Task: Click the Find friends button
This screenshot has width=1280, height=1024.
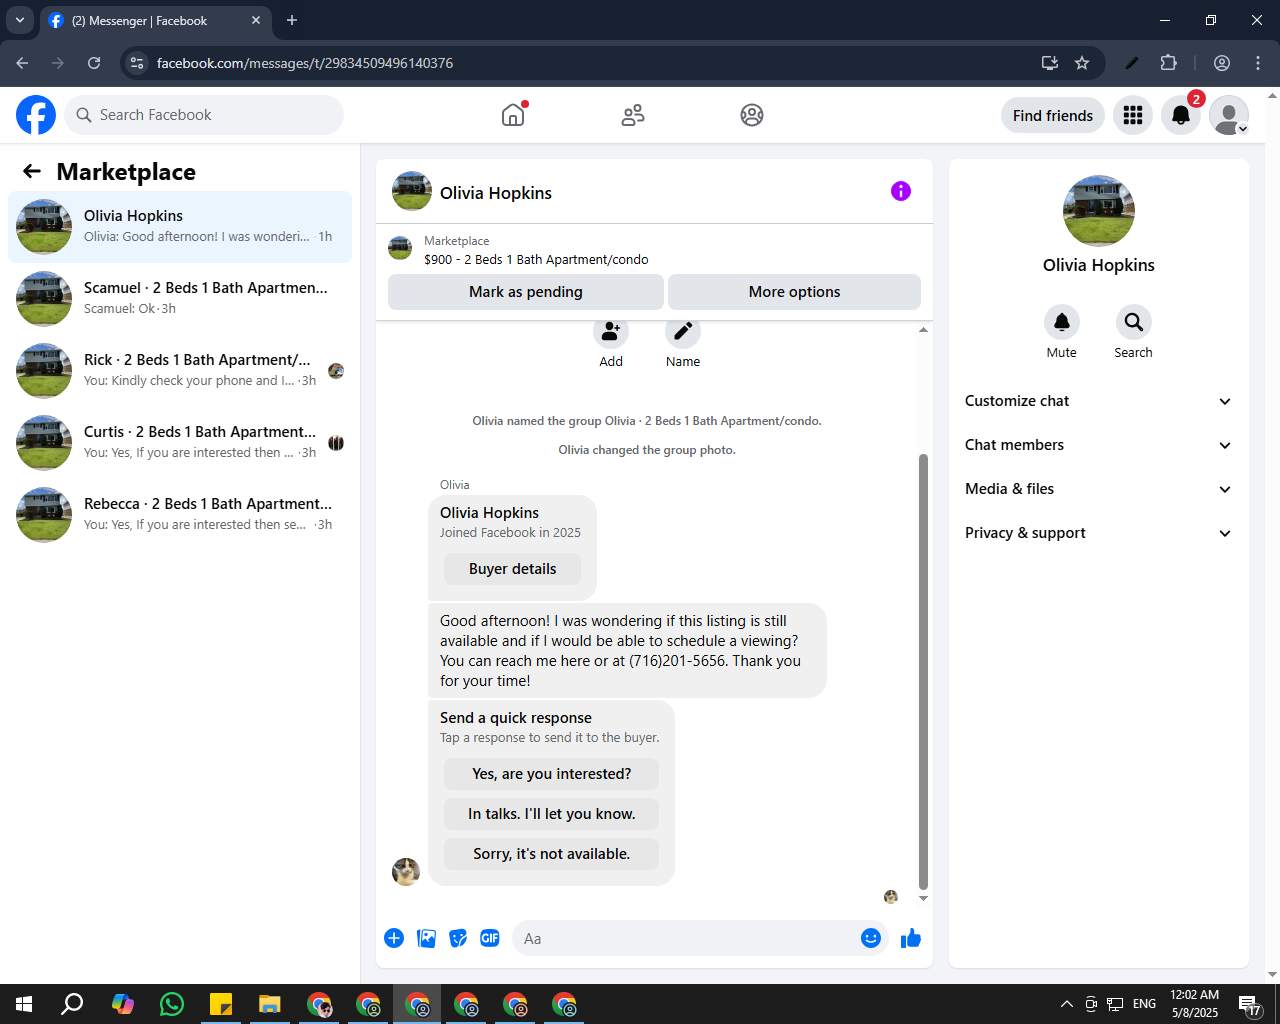Action: [1053, 115]
